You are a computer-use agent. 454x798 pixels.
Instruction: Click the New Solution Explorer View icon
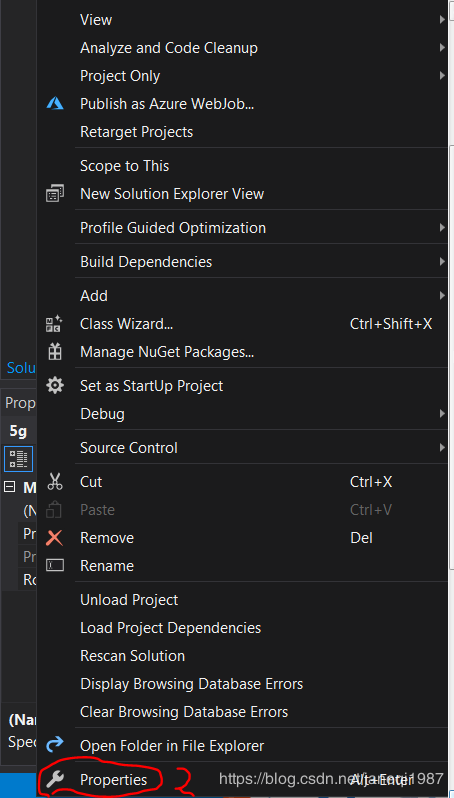coord(54,193)
